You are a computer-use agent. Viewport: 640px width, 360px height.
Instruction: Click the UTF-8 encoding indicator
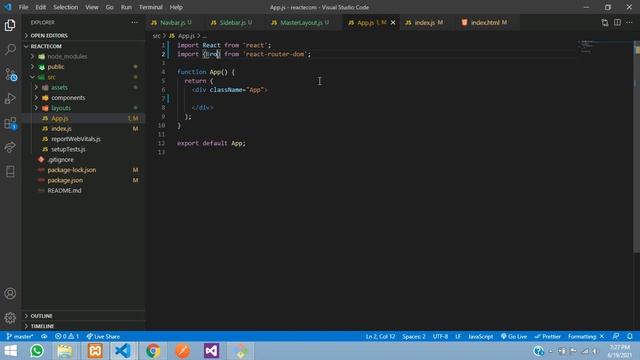click(440, 336)
